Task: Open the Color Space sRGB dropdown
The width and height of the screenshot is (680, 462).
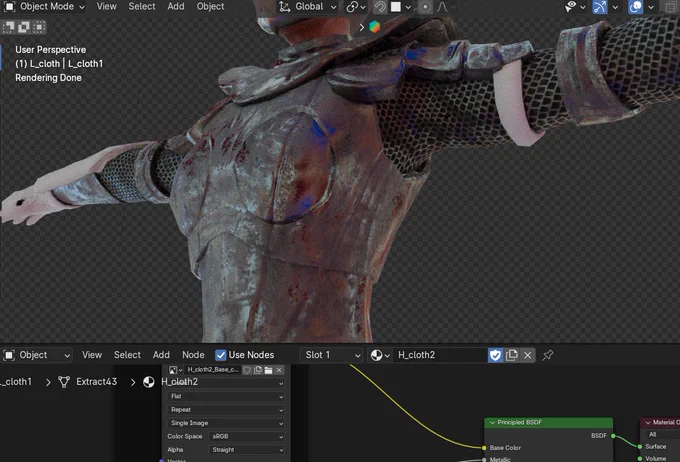Action: [247, 436]
